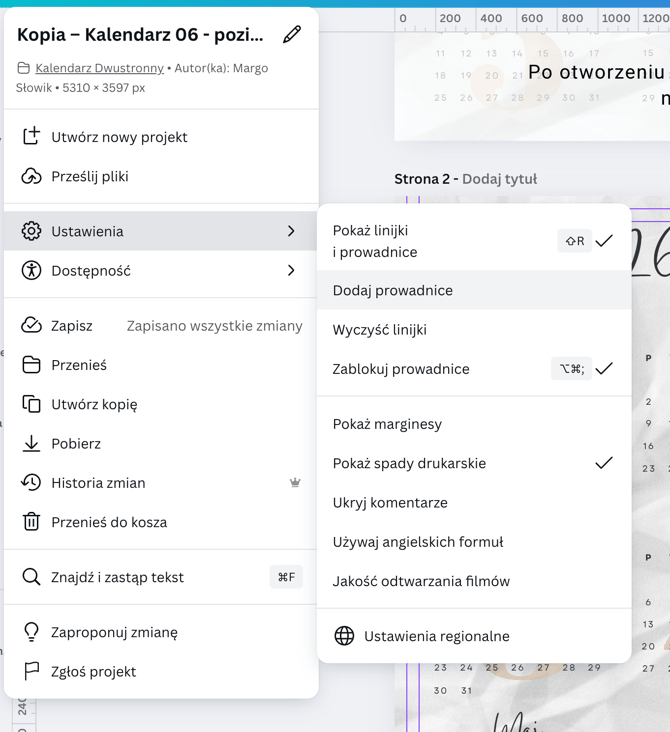Open the Kalendarz Dwustronny folder link
The height and width of the screenshot is (732, 670).
click(99, 68)
